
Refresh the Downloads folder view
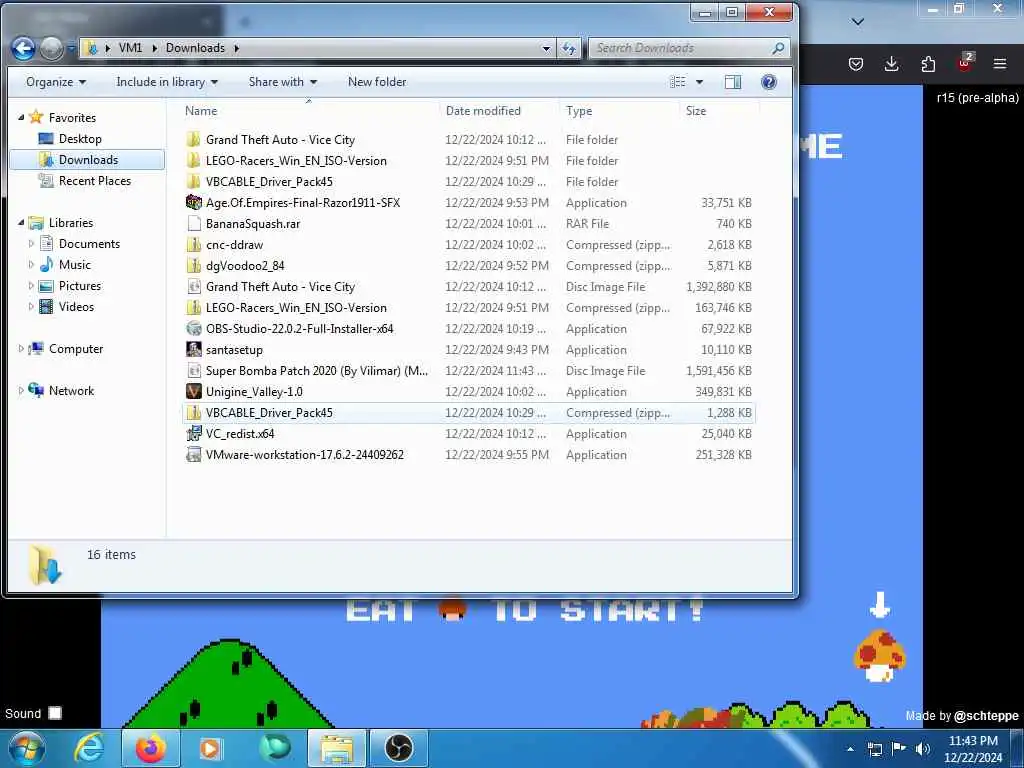tap(569, 48)
